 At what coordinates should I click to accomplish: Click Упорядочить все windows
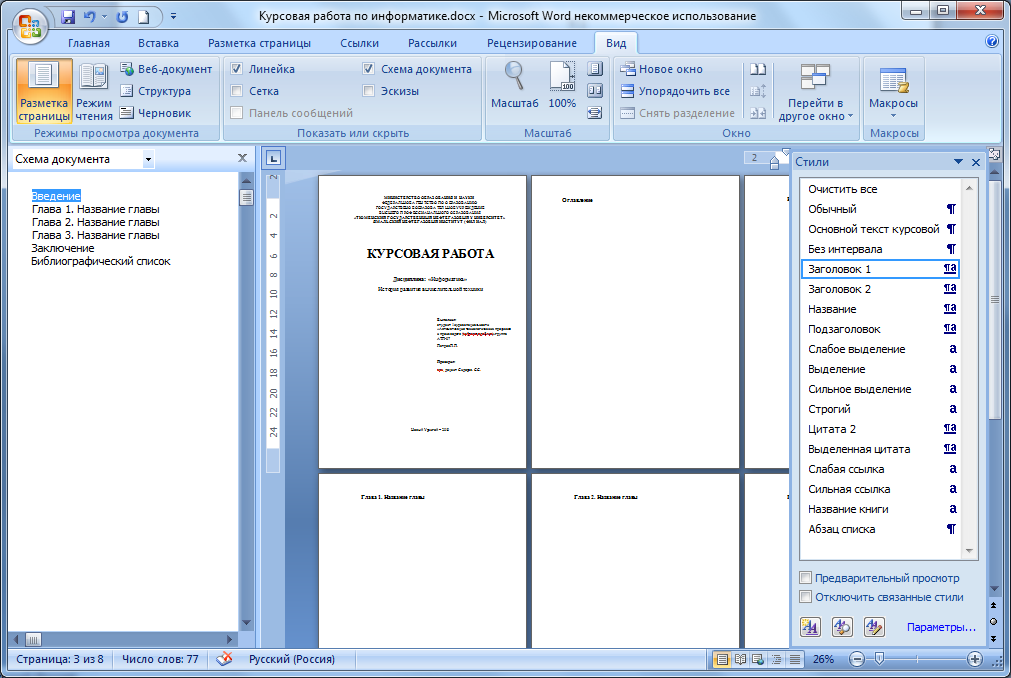(x=675, y=91)
